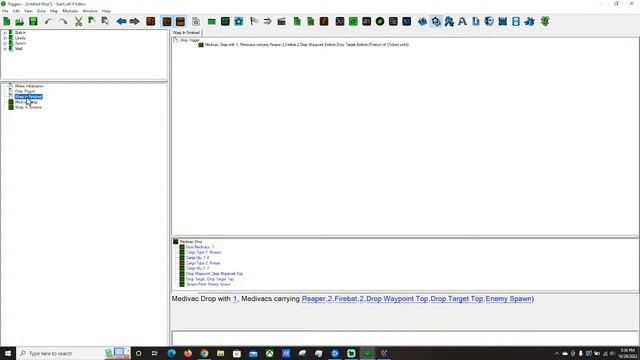Click the Windows Start button
Image resolution: width=640 pixels, height=360 pixels.
coord(8,353)
